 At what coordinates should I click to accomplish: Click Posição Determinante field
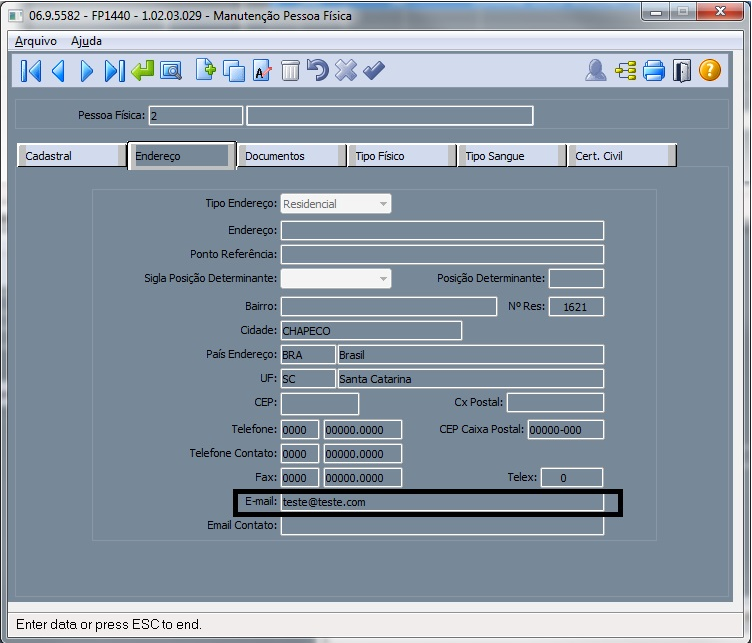tap(576, 279)
